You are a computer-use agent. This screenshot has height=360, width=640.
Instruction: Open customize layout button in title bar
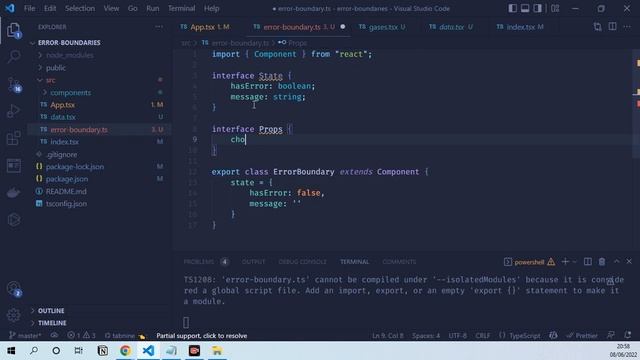point(555,9)
